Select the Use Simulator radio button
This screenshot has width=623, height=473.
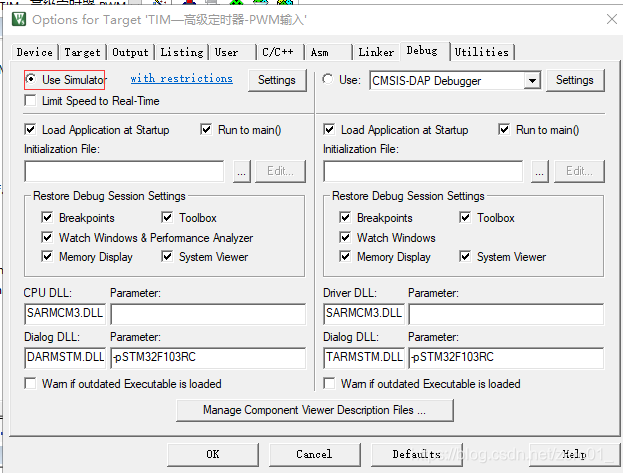(31, 79)
